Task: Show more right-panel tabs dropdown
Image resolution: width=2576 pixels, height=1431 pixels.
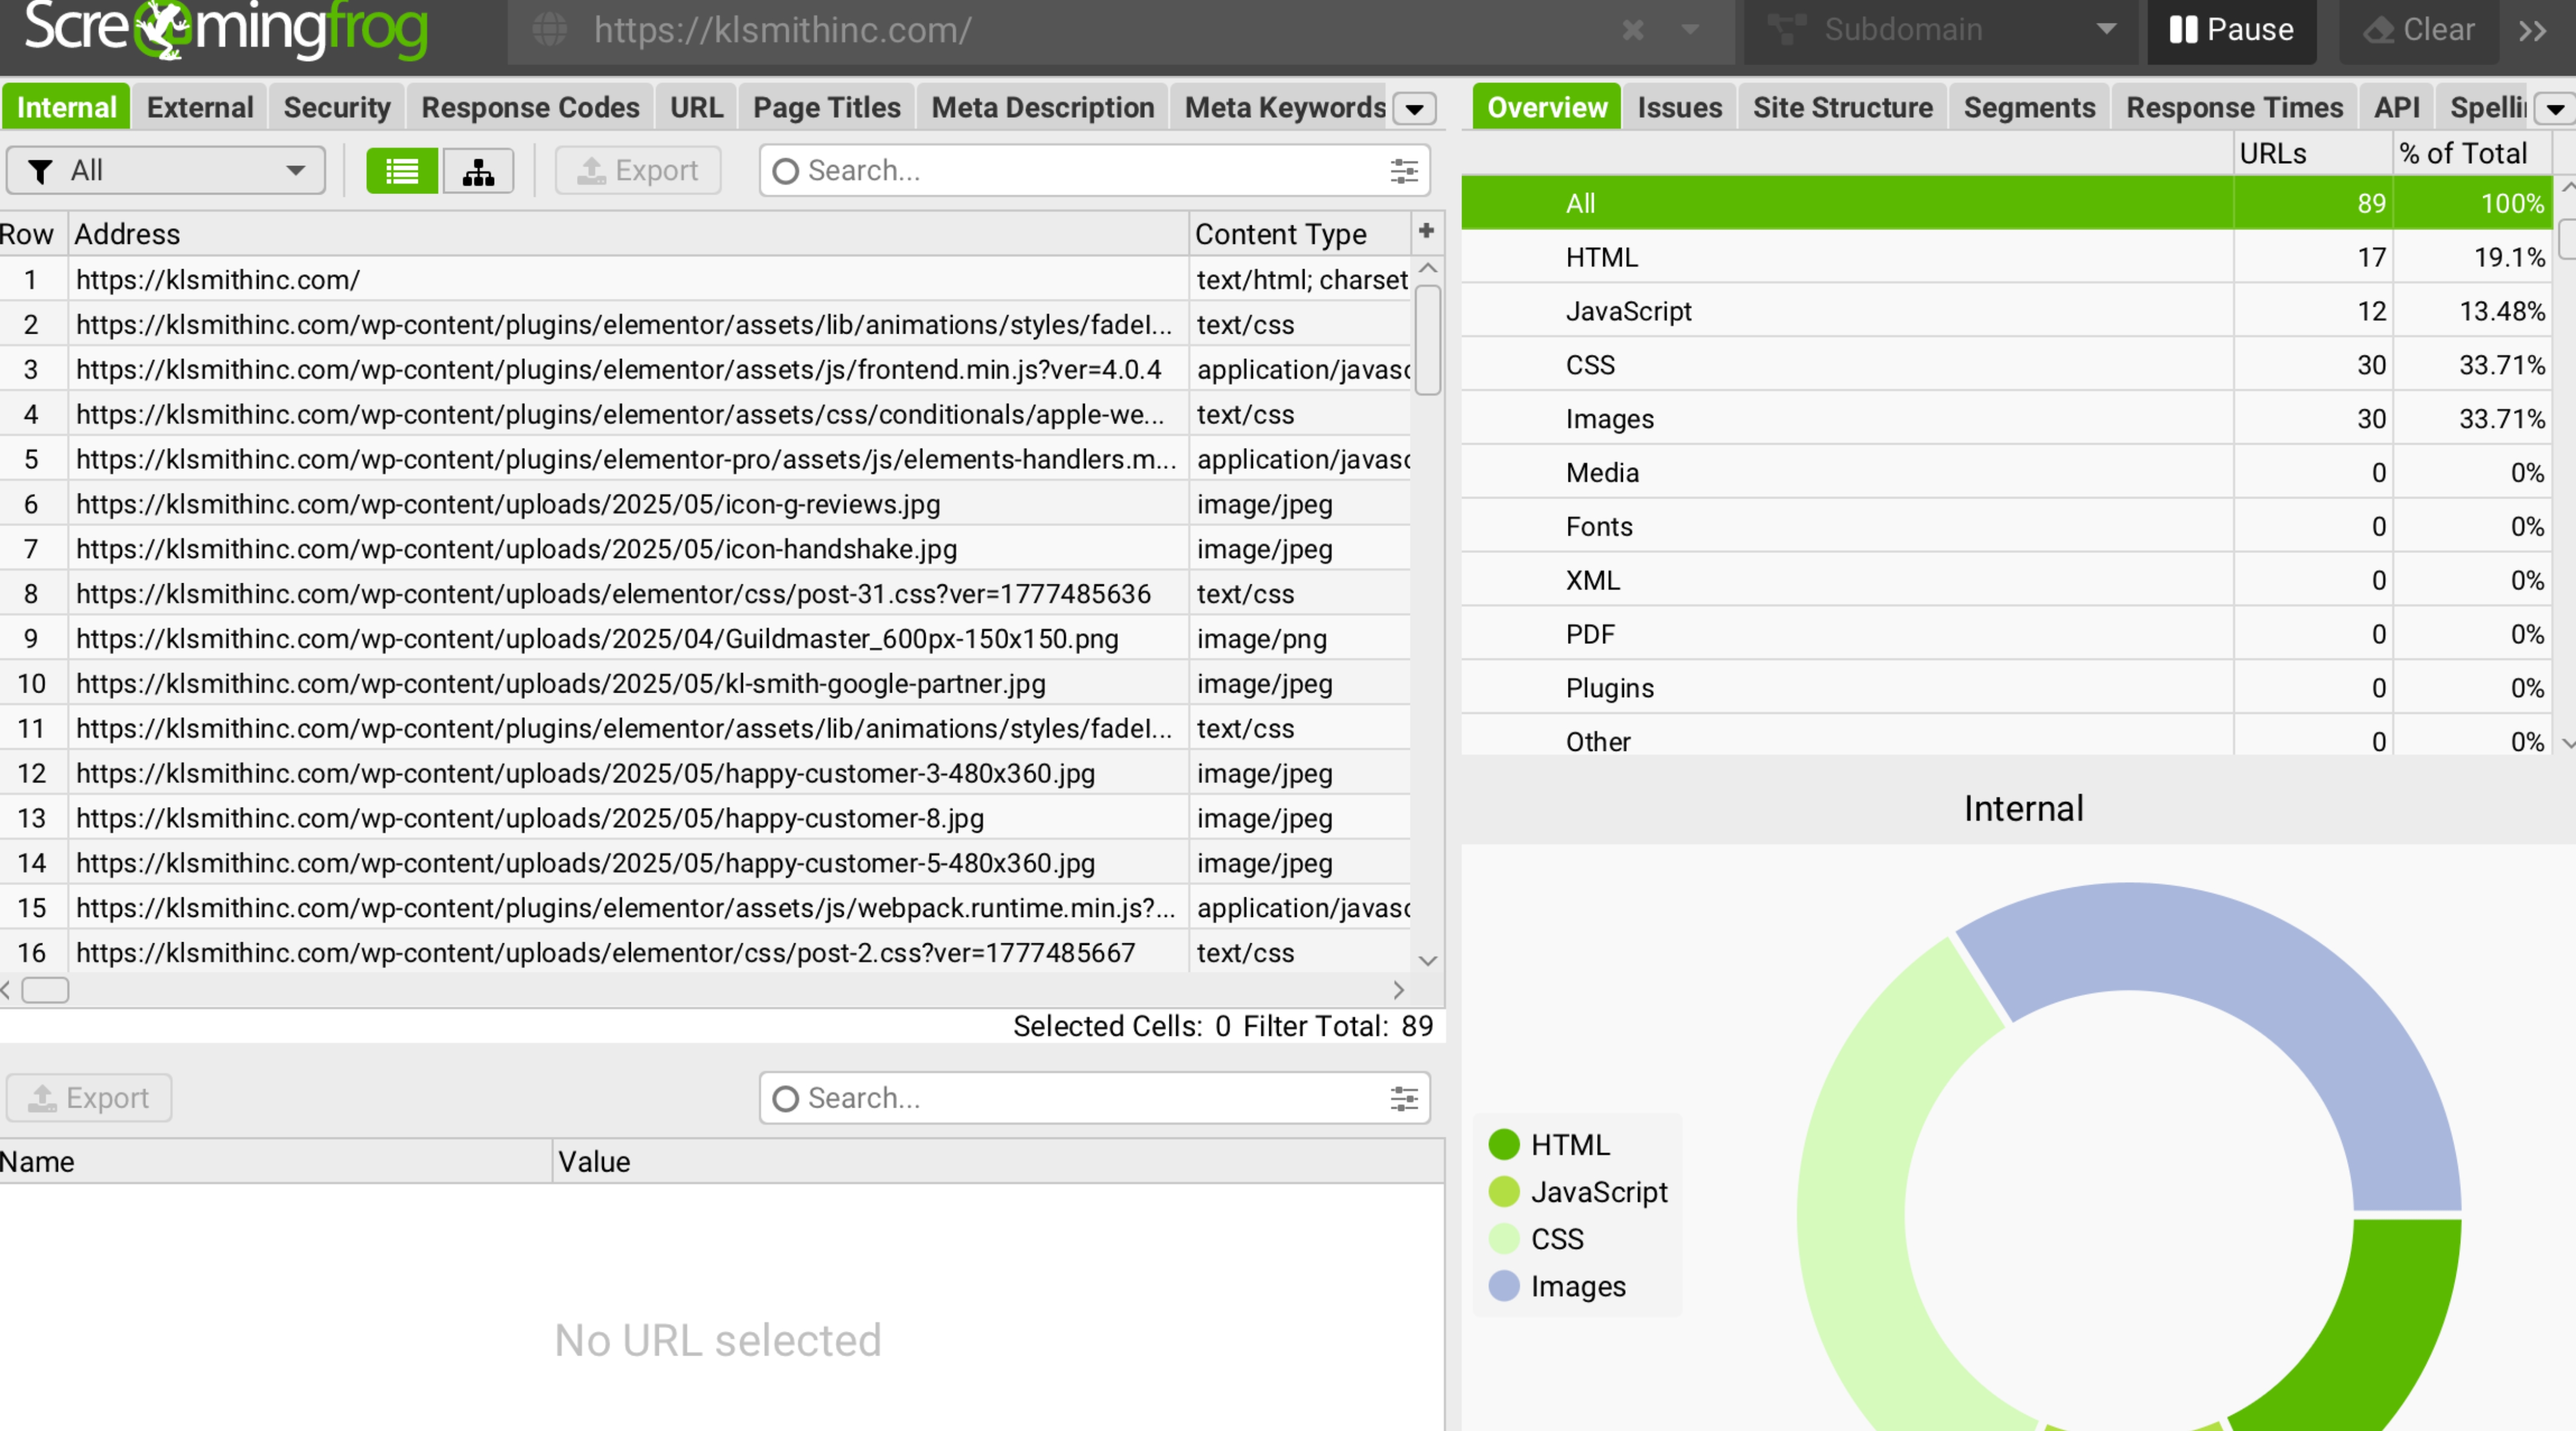Action: [2555, 108]
